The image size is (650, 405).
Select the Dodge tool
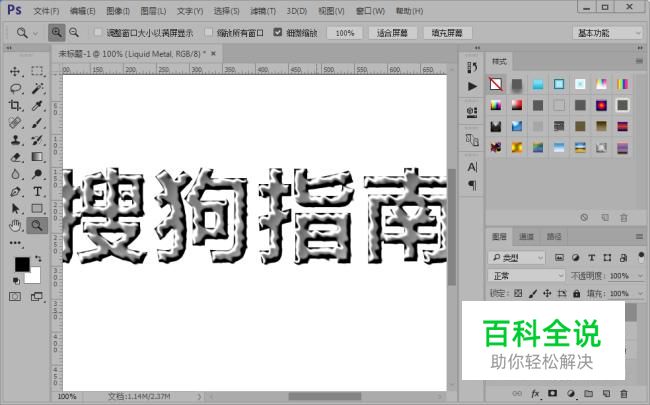click(37, 174)
